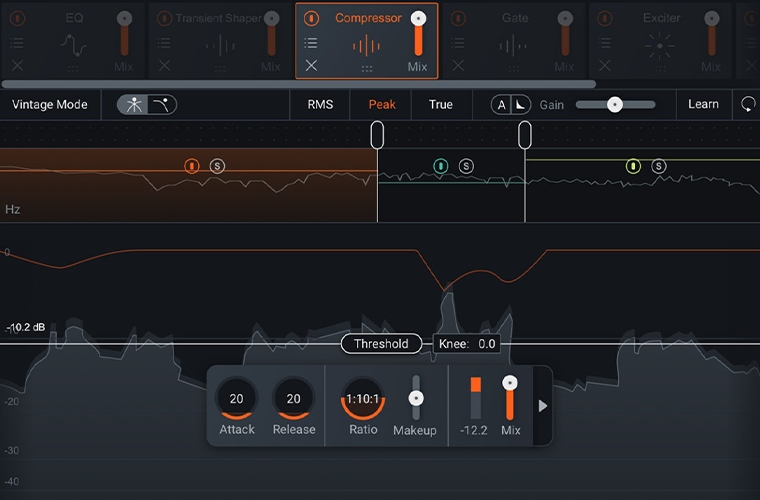Enable Vintage Mode
The image size is (760, 500).
[x=50, y=105]
